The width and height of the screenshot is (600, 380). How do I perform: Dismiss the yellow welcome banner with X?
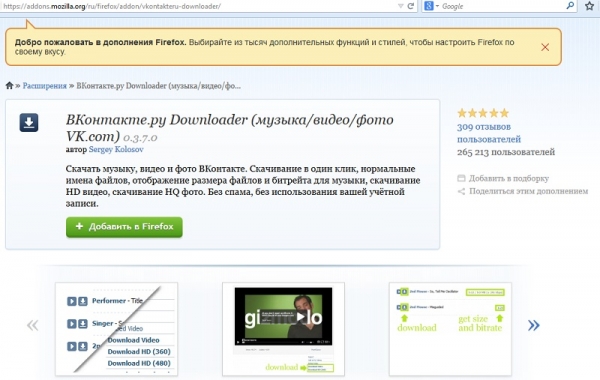click(545, 47)
